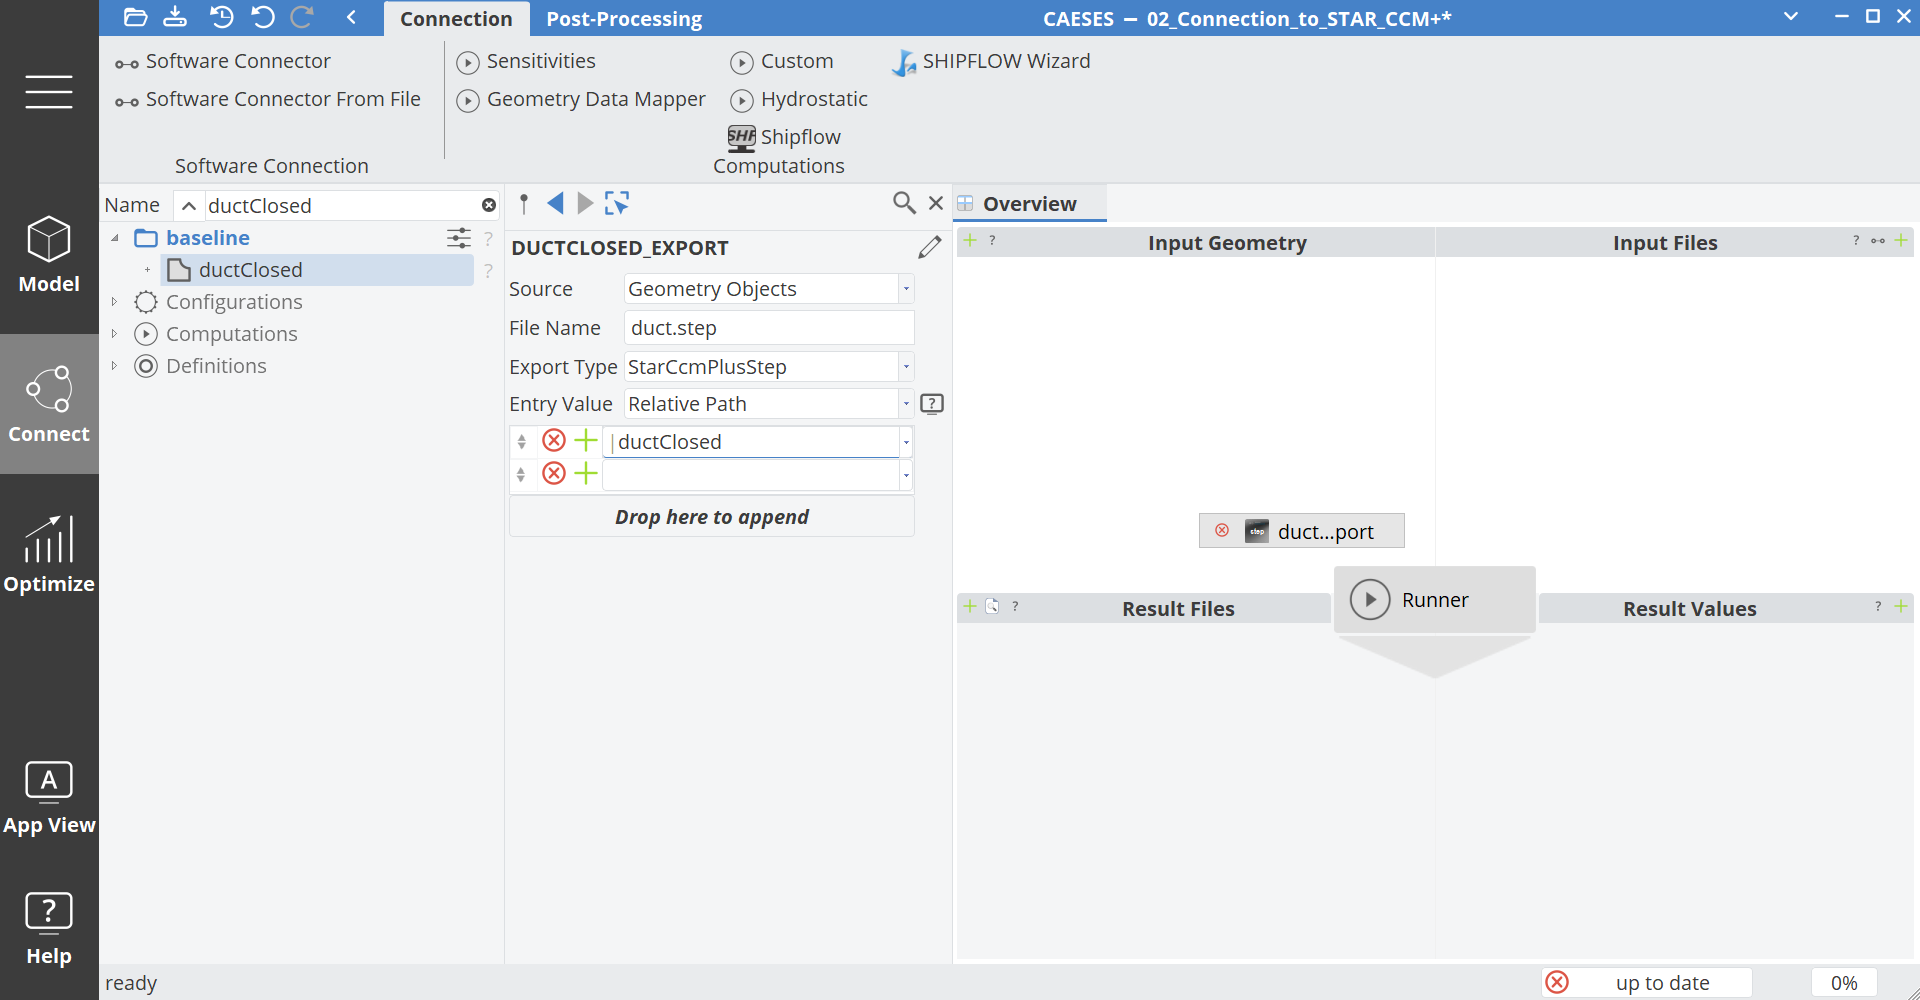1920x1000 pixels.
Task: Navigate back with the blue left arrow
Action: point(555,204)
